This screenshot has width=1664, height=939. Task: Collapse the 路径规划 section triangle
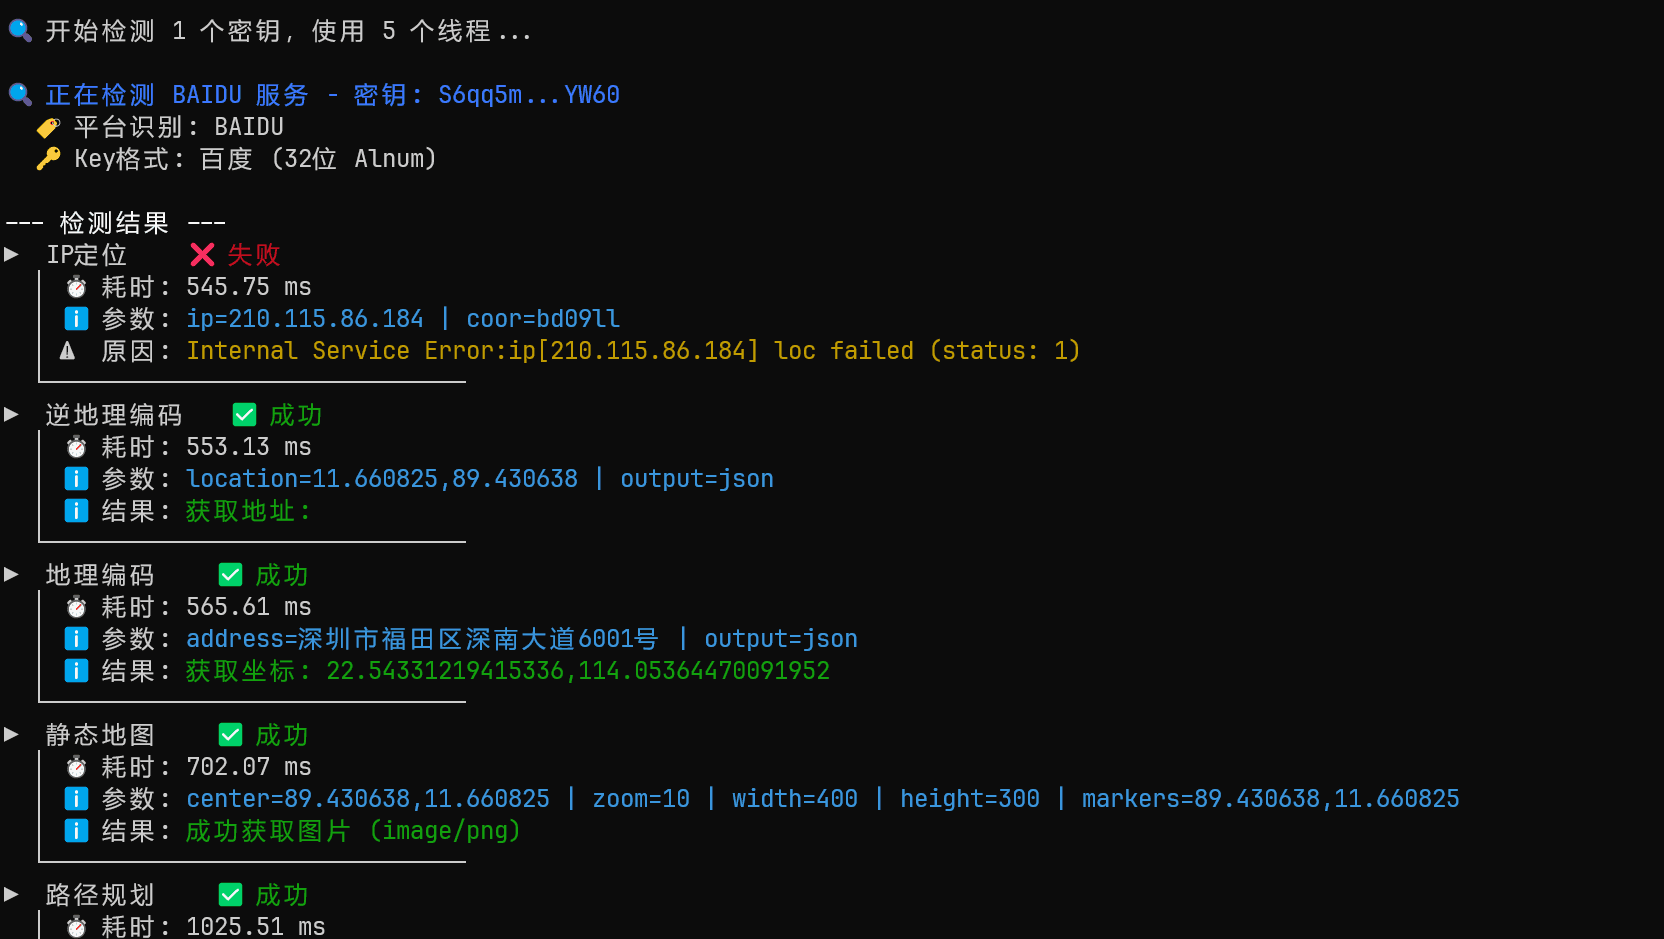pos(12,894)
